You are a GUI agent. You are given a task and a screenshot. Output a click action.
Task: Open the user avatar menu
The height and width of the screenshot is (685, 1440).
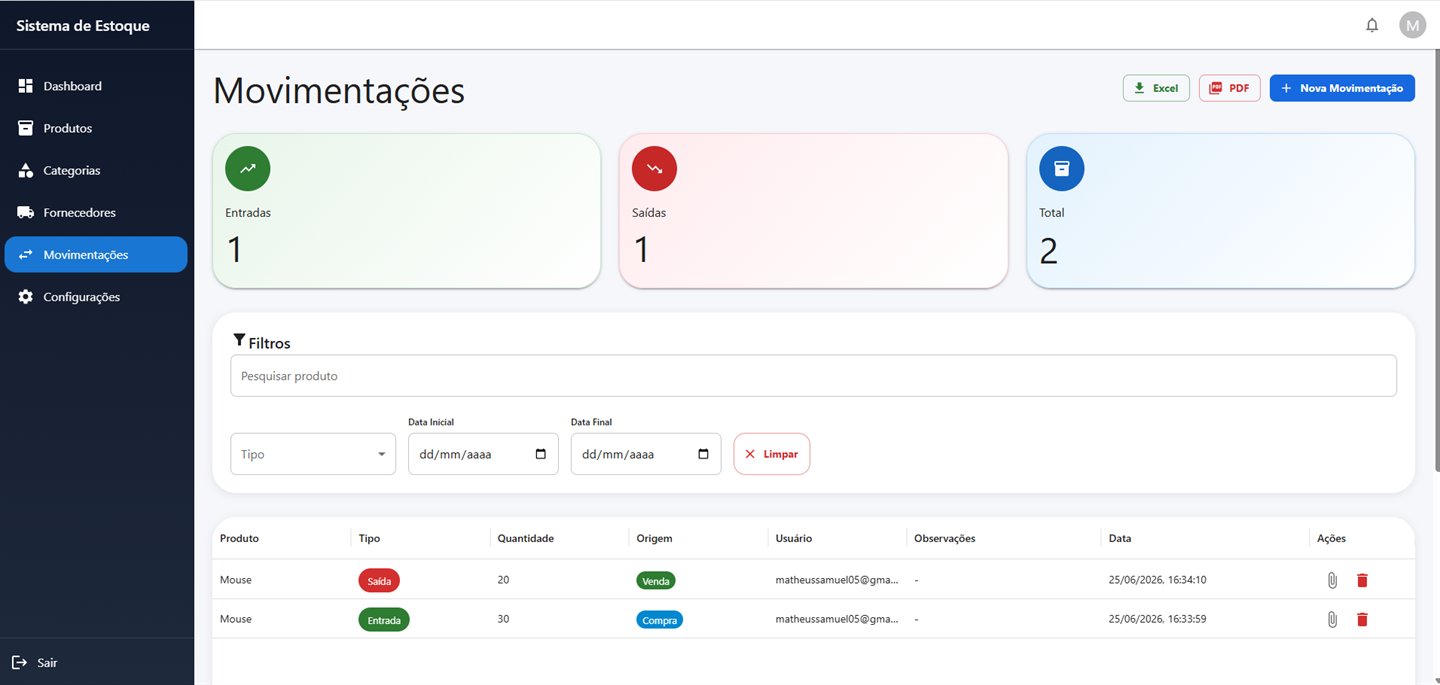1412,25
